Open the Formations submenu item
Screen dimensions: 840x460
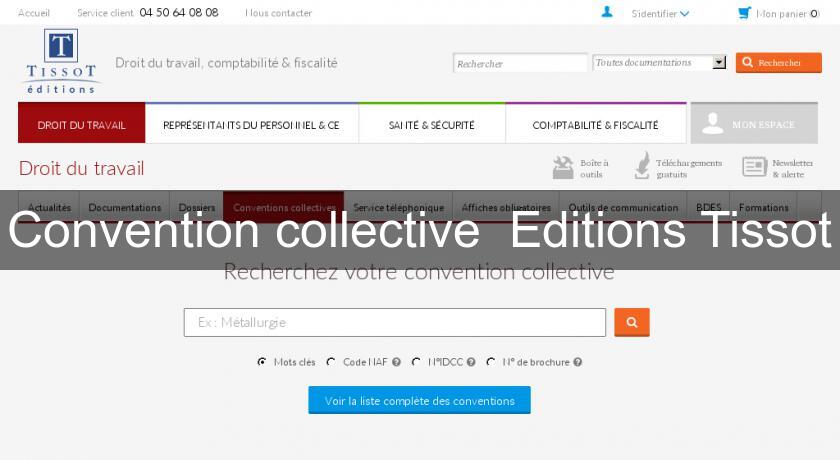click(763, 207)
